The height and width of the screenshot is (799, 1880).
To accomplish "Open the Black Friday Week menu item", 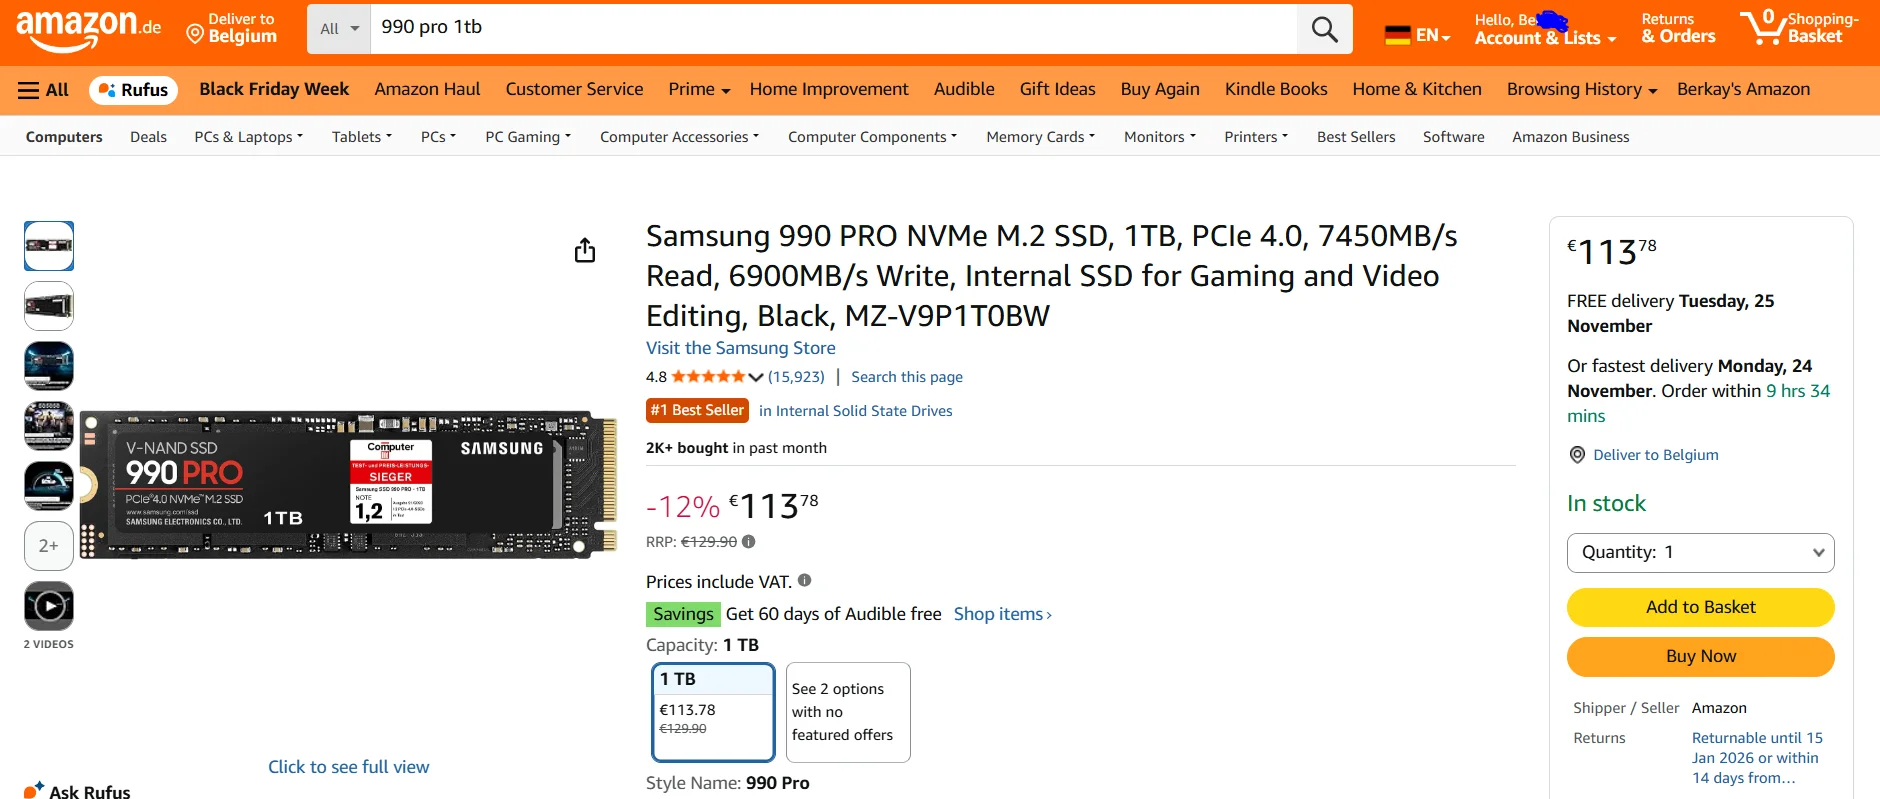I will point(274,89).
